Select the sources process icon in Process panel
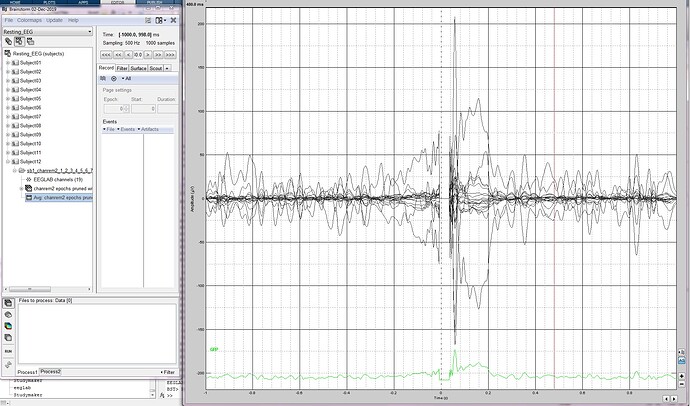This screenshot has height=406, width=690. click(8, 315)
